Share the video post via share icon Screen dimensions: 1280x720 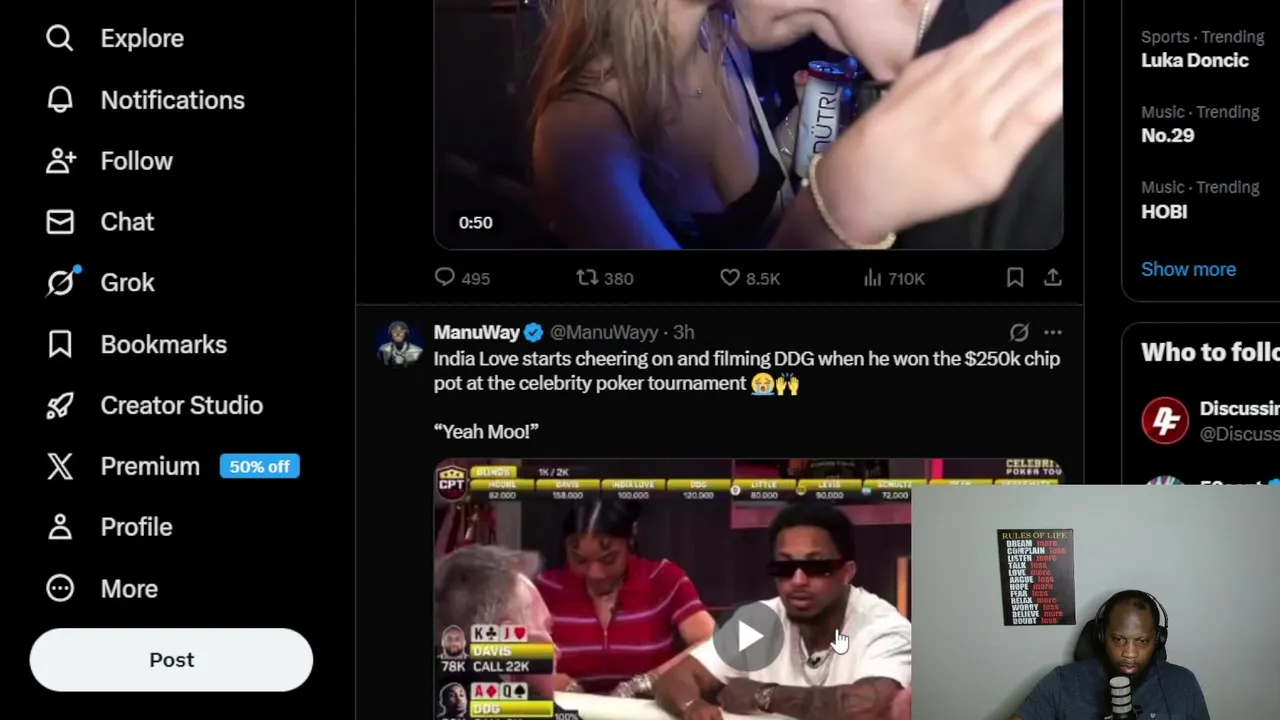[1053, 277]
